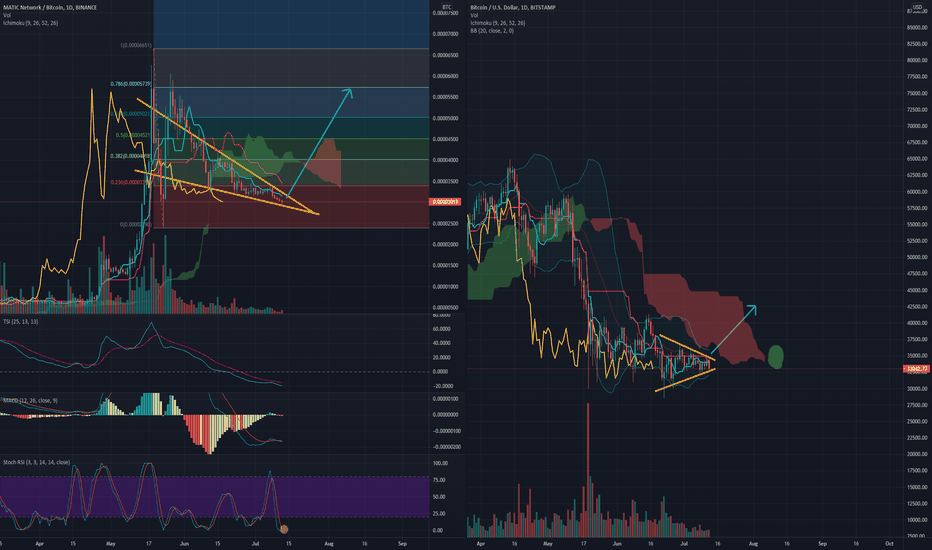Click the red current price tag on MATIC axis
Image resolution: width=932 pixels, height=550 pixels.
[445, 202]
